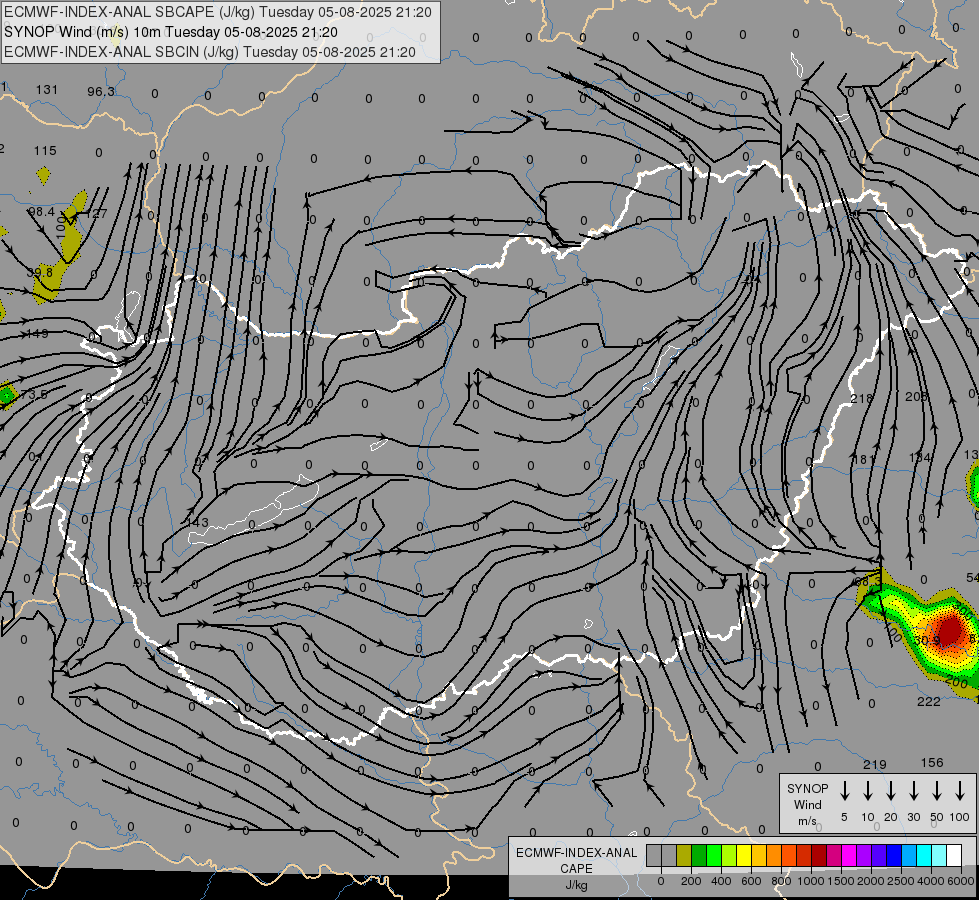The height and width of the screenshot is (900, 979).
Task: Click the 5 m/s wind arrow in legend
Action: [x=844, y=791]
